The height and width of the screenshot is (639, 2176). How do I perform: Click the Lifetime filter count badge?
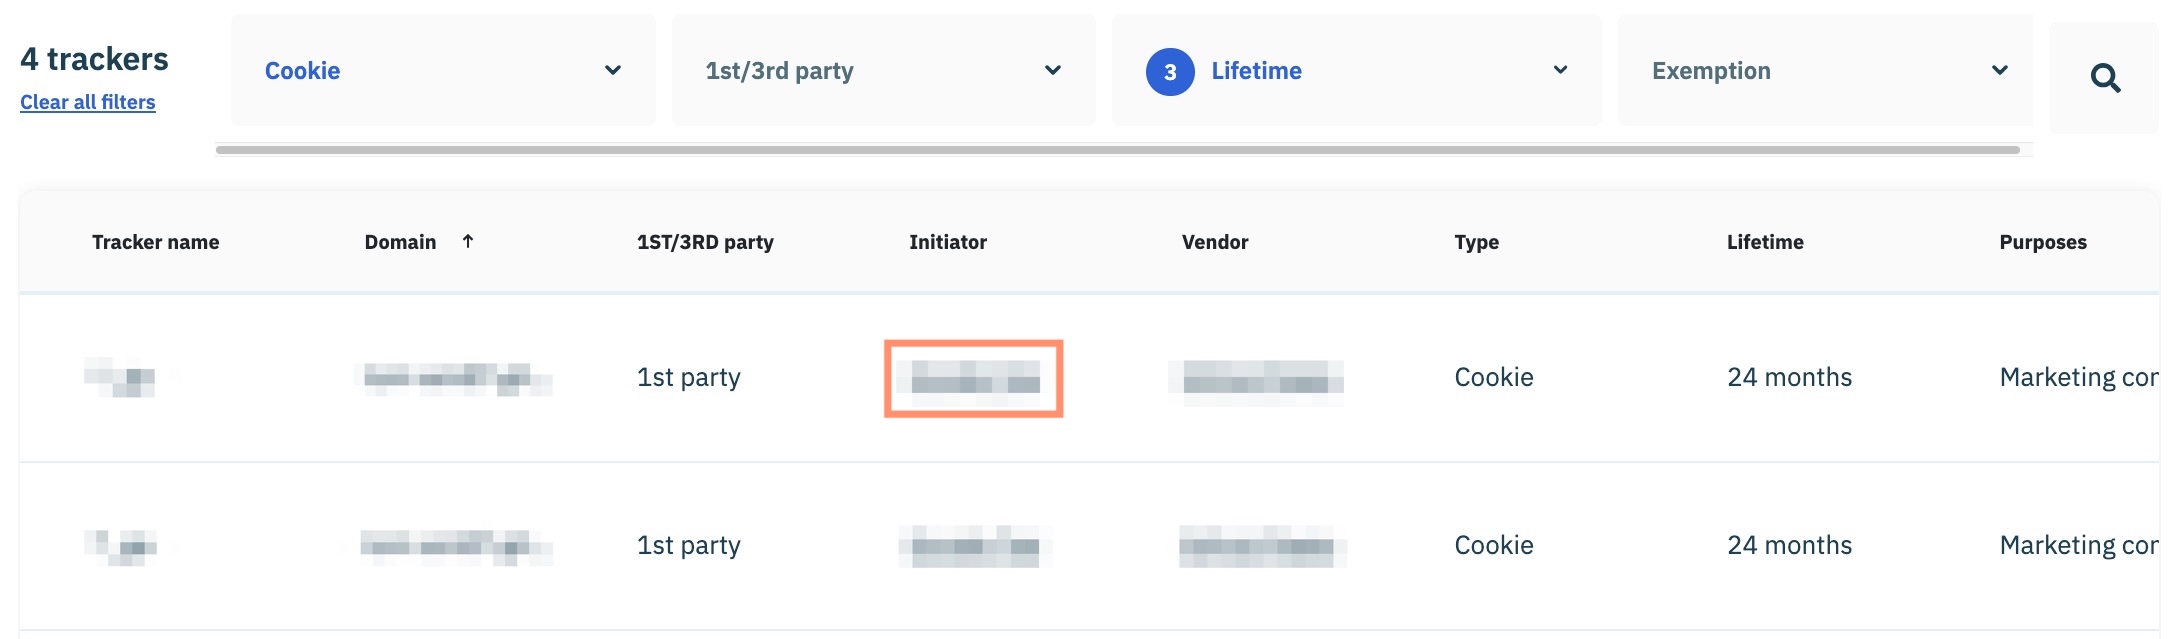(1169, 72)
